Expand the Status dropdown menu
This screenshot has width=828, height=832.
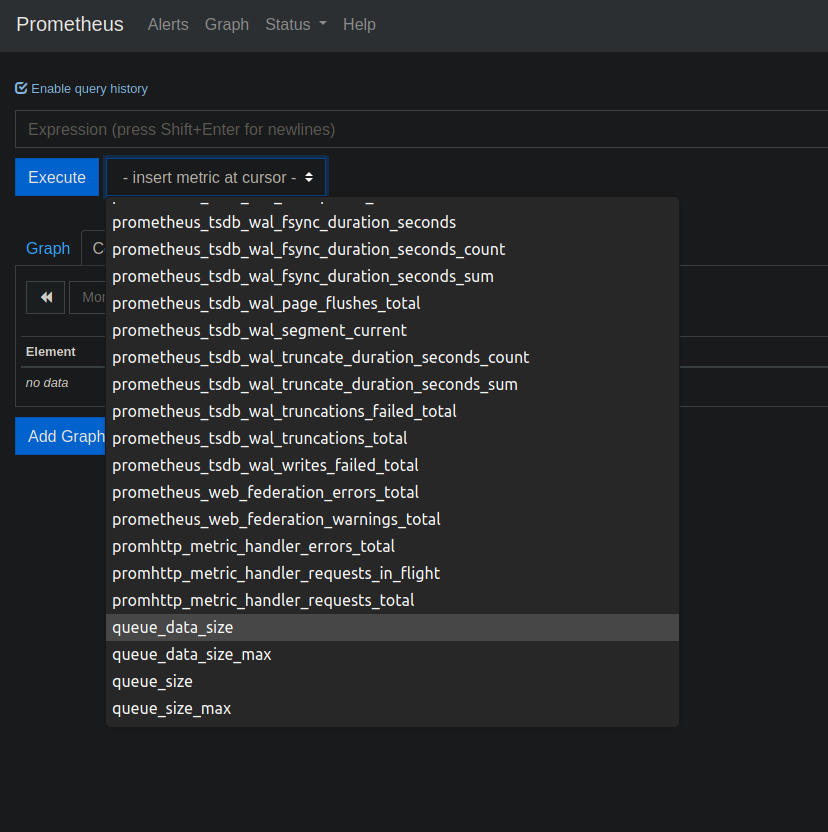pos(296,24)
